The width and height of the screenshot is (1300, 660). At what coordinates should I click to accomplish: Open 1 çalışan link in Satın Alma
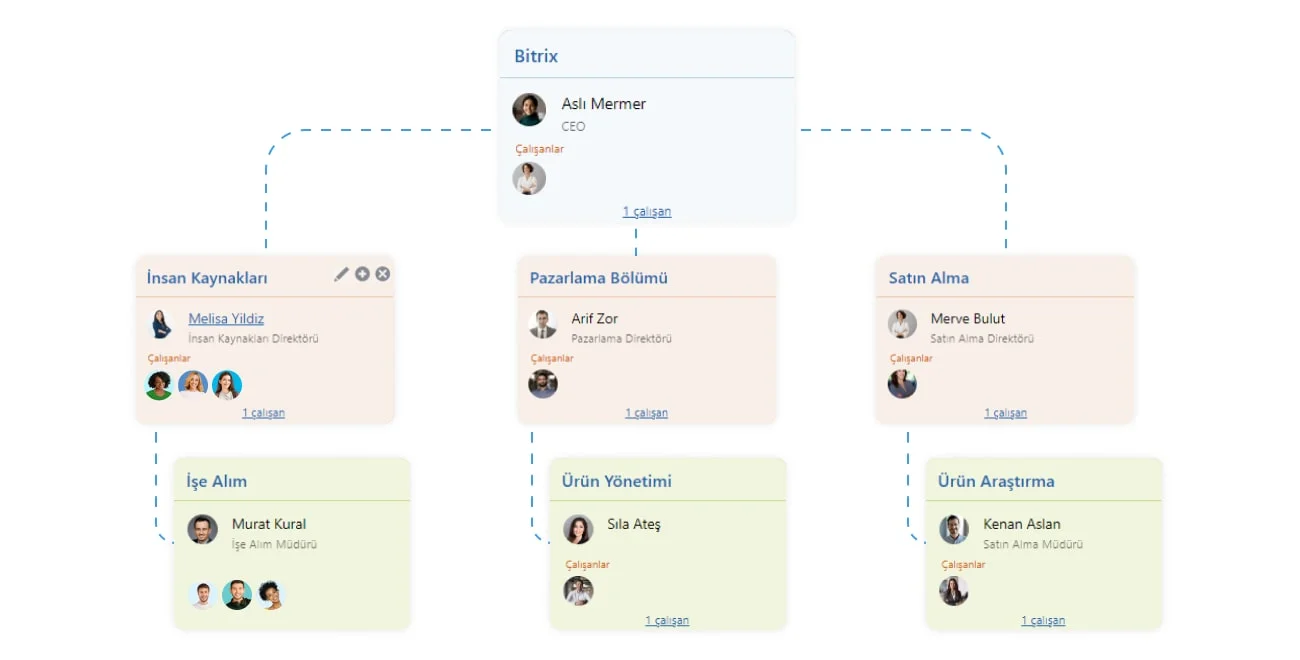click(1006, 413)
